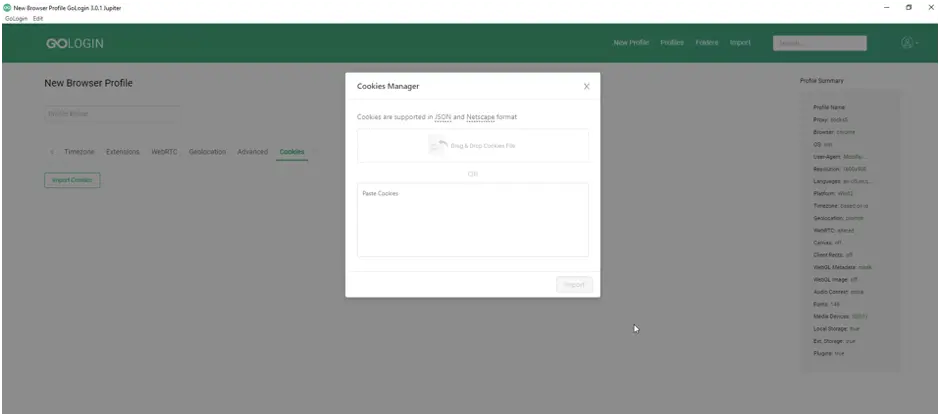This screenshot has width=940, height=416.
Task: Go to Profiles in the header
Action: [672, 43]
